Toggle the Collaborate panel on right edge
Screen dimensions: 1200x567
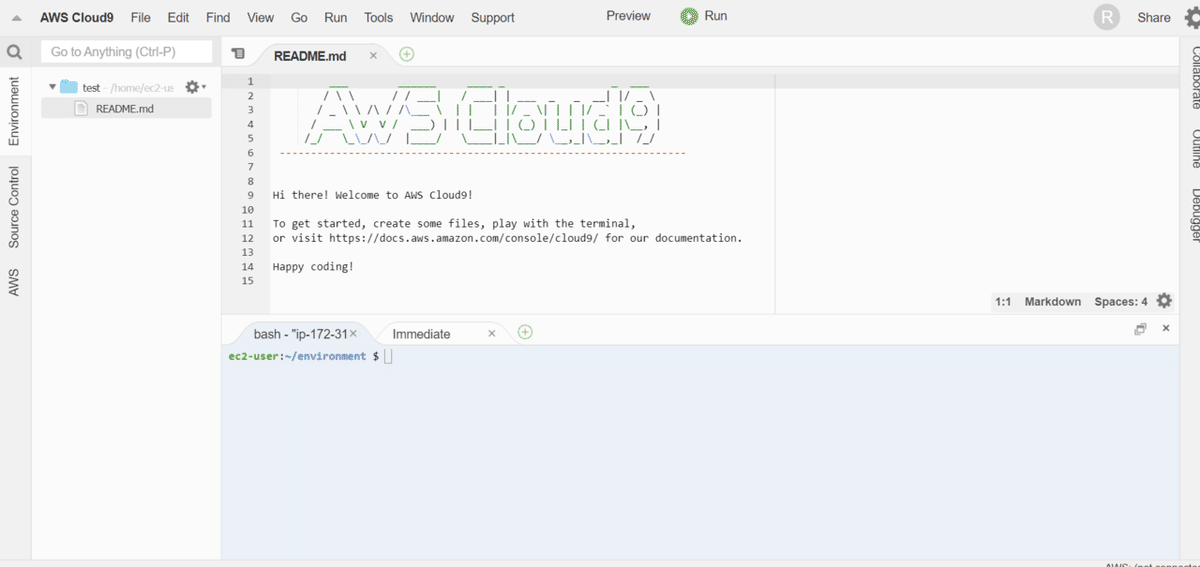[x=1193, y=78]
